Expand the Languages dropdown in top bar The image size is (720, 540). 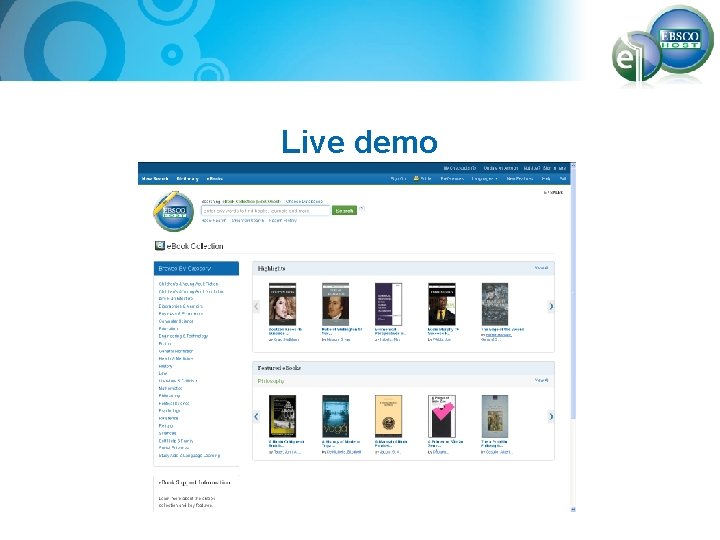[x=484, y=179]
